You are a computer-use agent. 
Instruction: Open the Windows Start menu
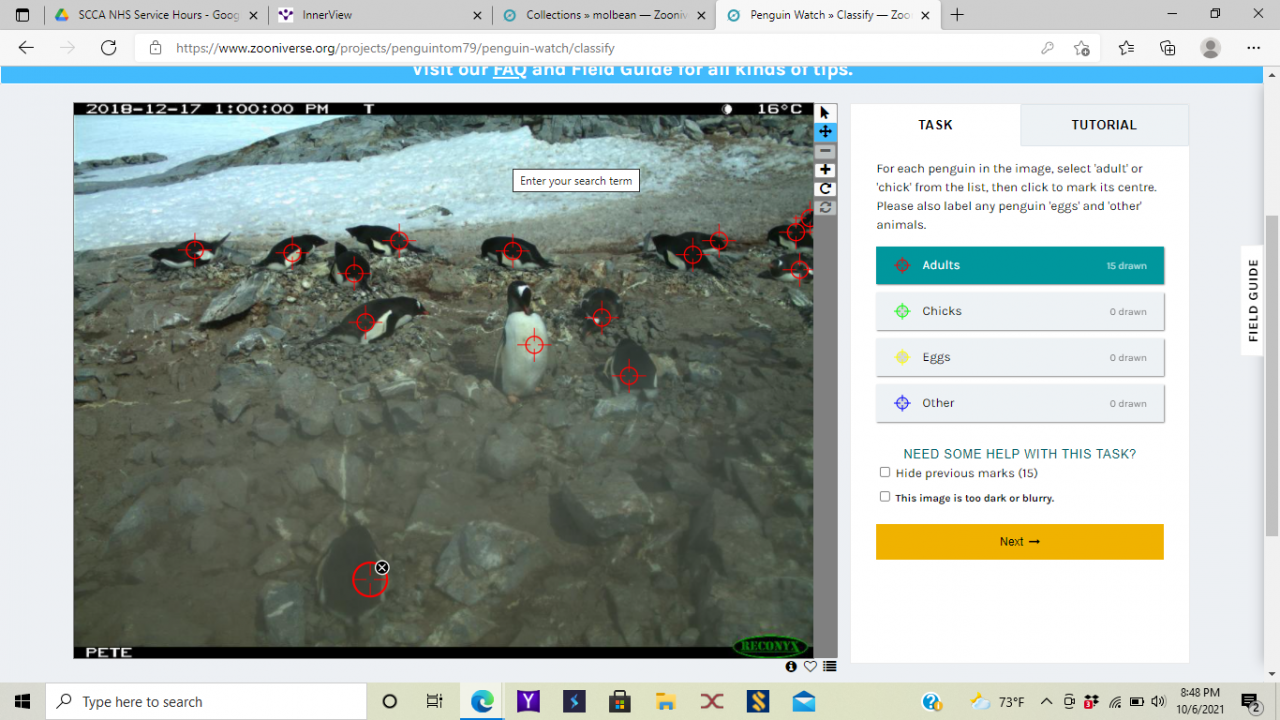23,701
